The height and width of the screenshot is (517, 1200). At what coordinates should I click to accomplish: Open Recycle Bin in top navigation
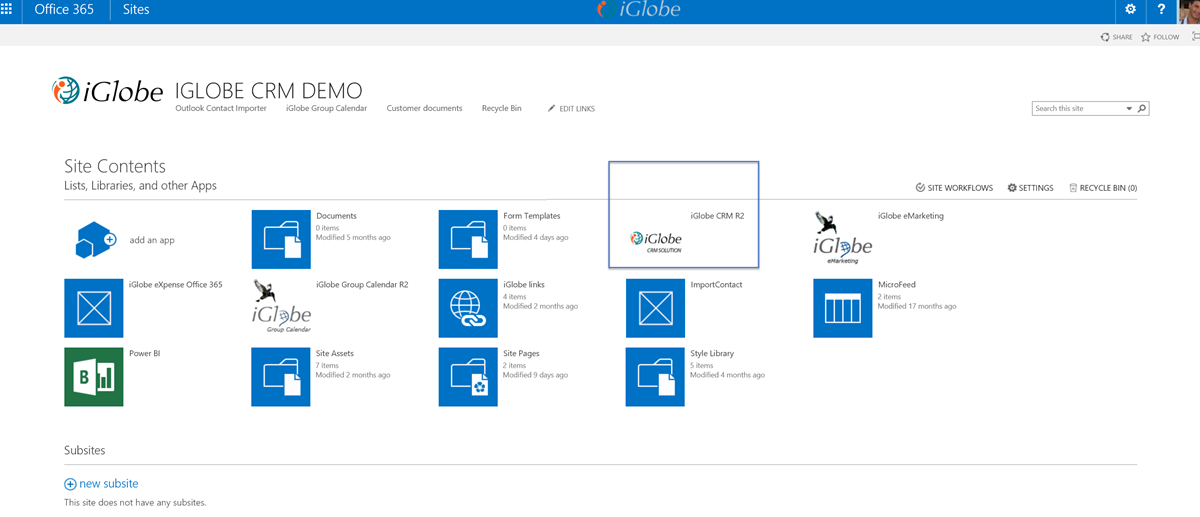pos(502,108)
